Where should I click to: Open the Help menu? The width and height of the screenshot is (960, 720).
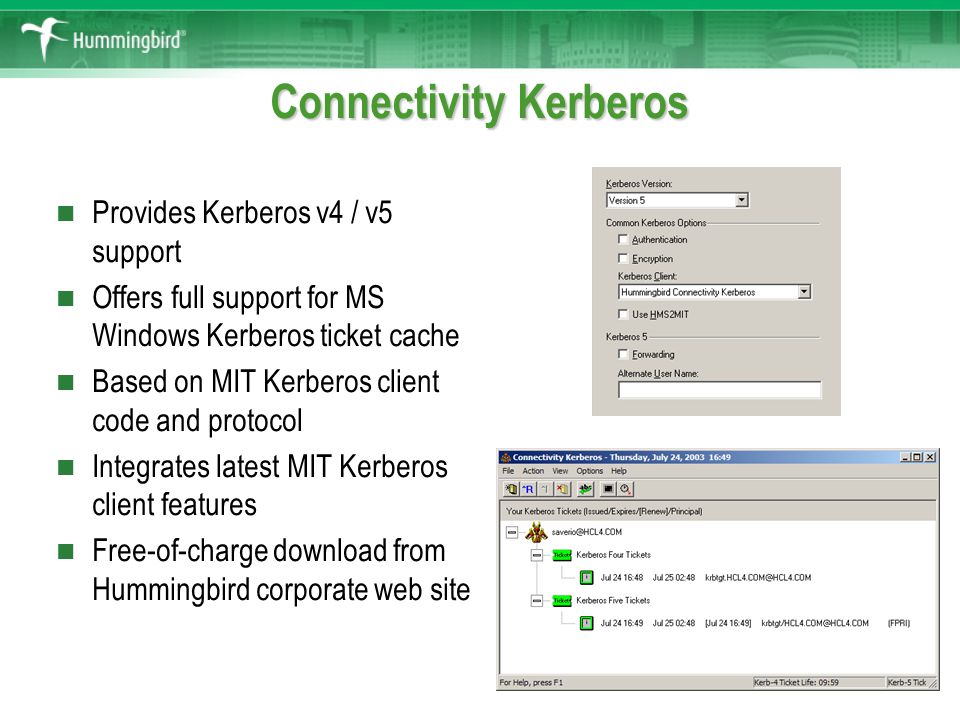[x=619, y=471]
